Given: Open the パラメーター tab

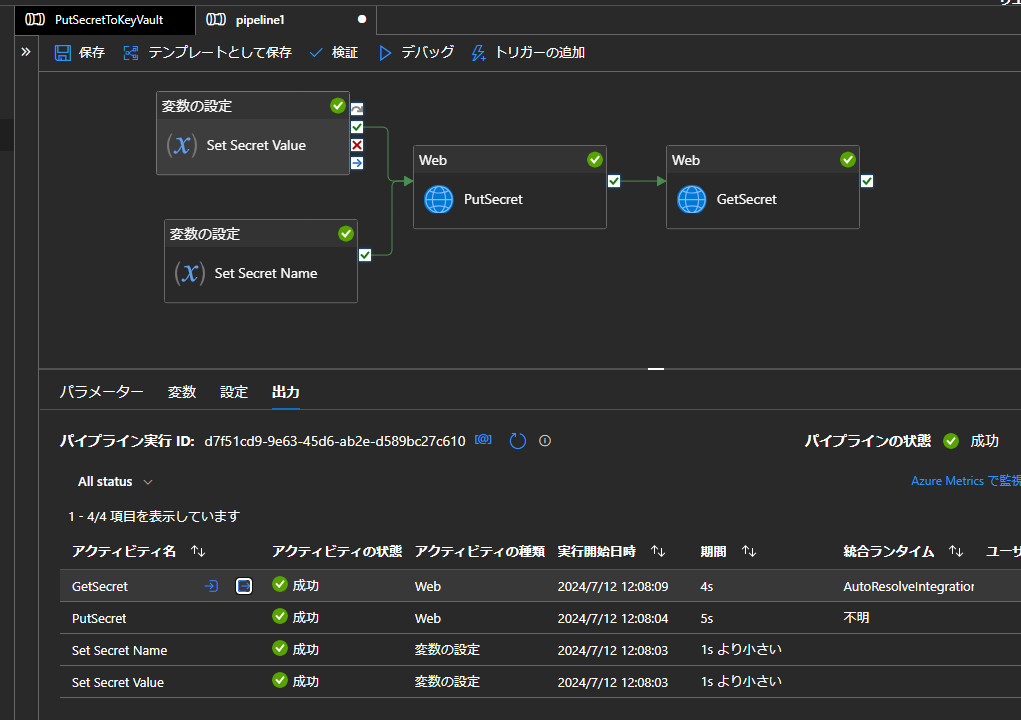Looking at the screenshot, I should pyautogui.click(x=102, y=392).
